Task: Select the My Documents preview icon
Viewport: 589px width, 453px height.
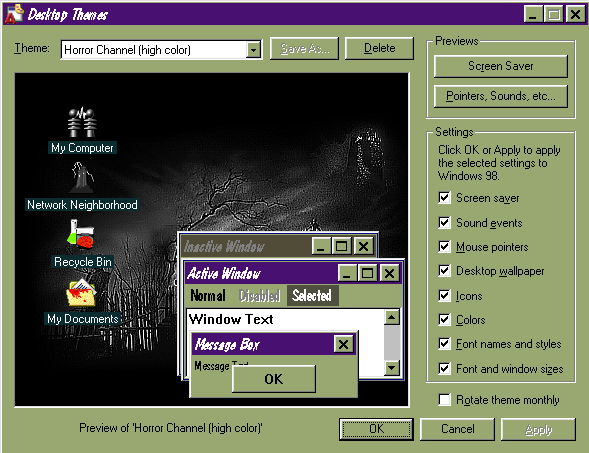Action: coord(81,293)
